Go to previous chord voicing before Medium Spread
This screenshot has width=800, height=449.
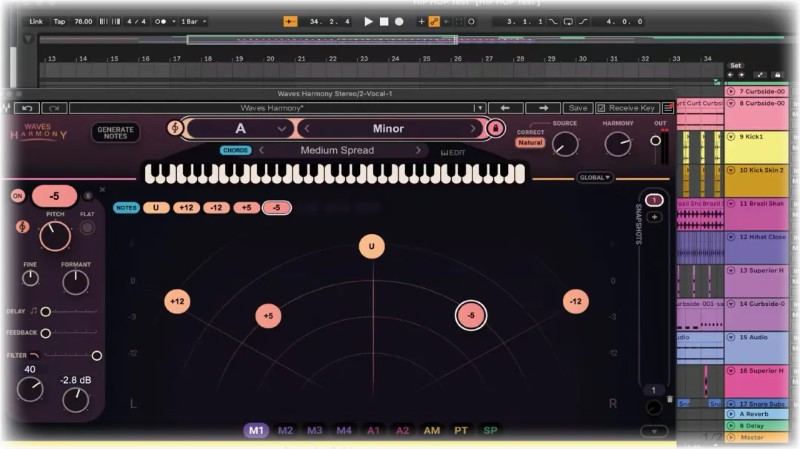click(x=261, y=151)
